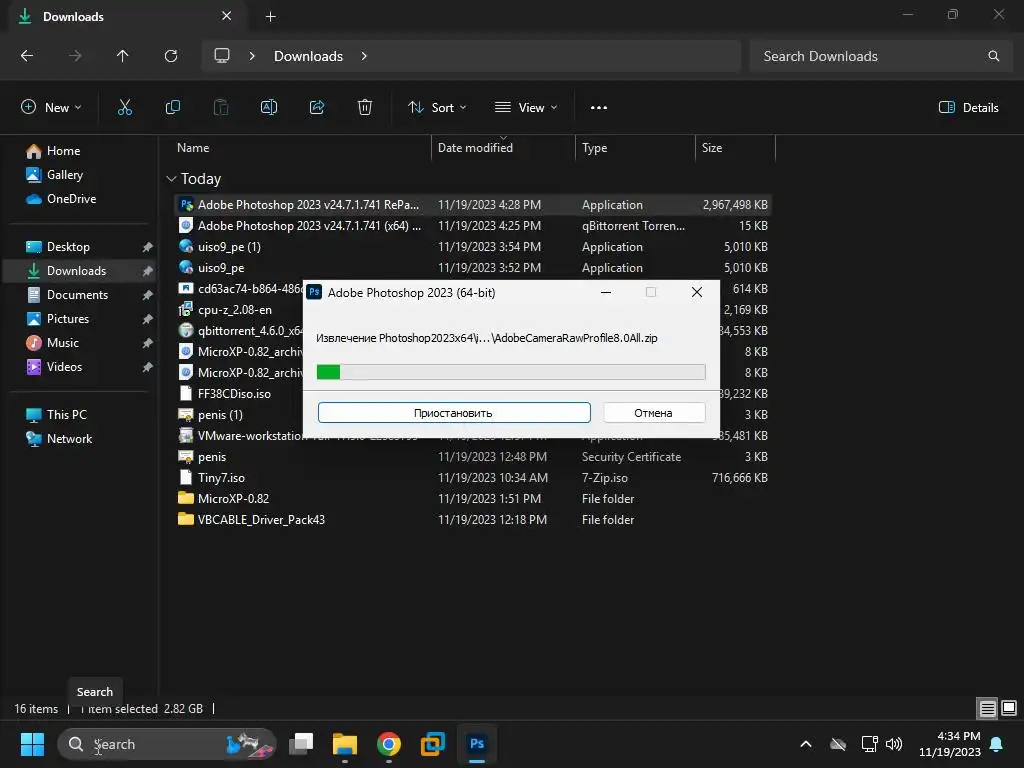Open the See more ellipsis menu
Image resolution: width=1024 pixels, height=768 pixels.
[599, 108]
